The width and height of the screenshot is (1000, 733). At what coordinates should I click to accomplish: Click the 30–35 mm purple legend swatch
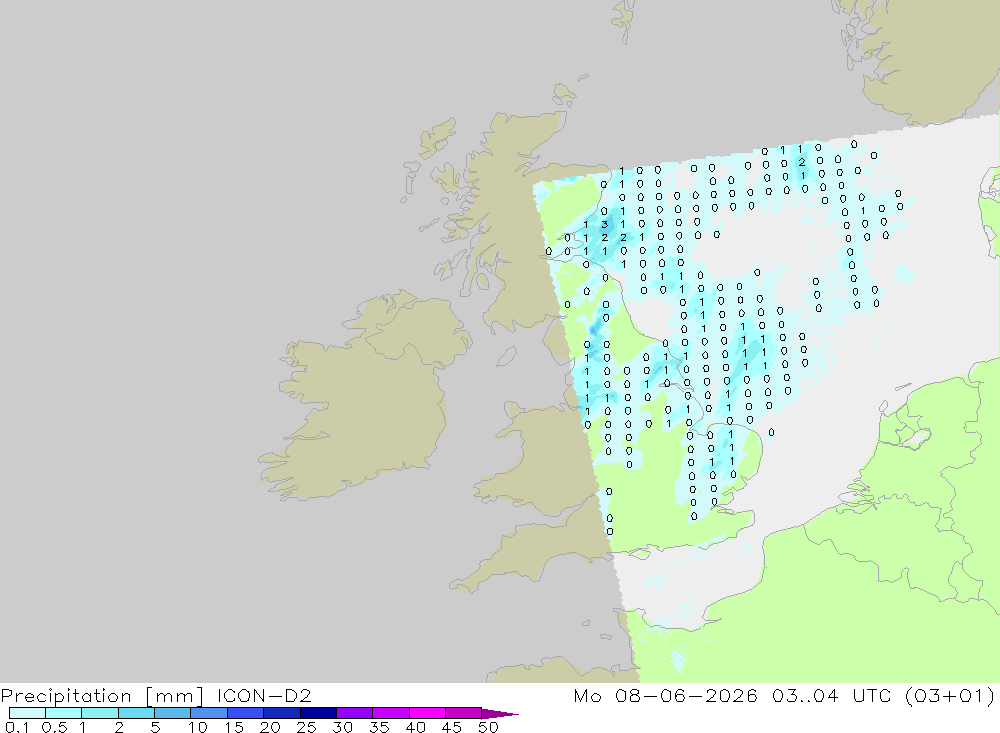click(354, 713)
